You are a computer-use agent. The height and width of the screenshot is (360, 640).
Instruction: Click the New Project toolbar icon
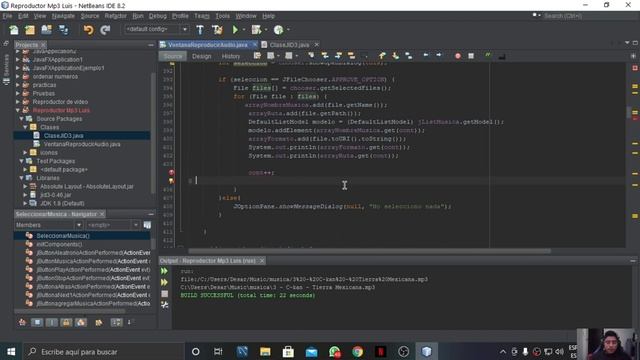click(30, 30)
